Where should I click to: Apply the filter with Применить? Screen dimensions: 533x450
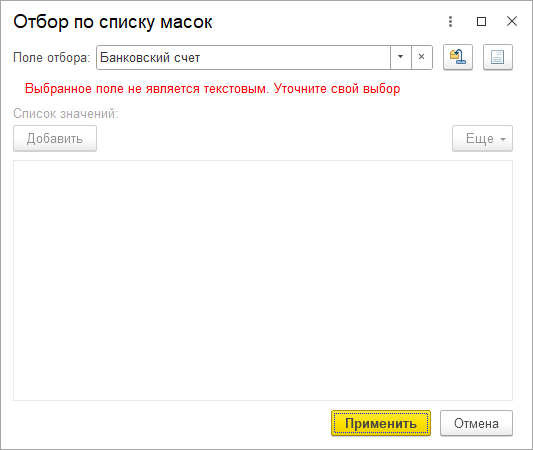[x=381, y=423]
